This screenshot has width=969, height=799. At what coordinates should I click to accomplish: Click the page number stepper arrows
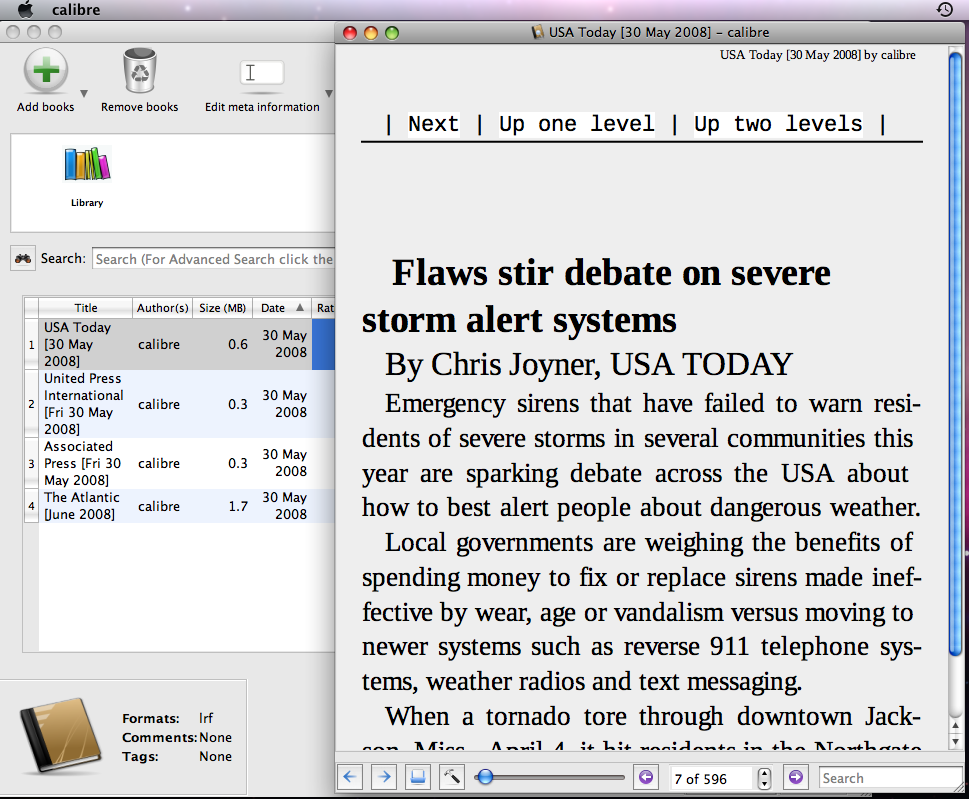tap(764, 778)
